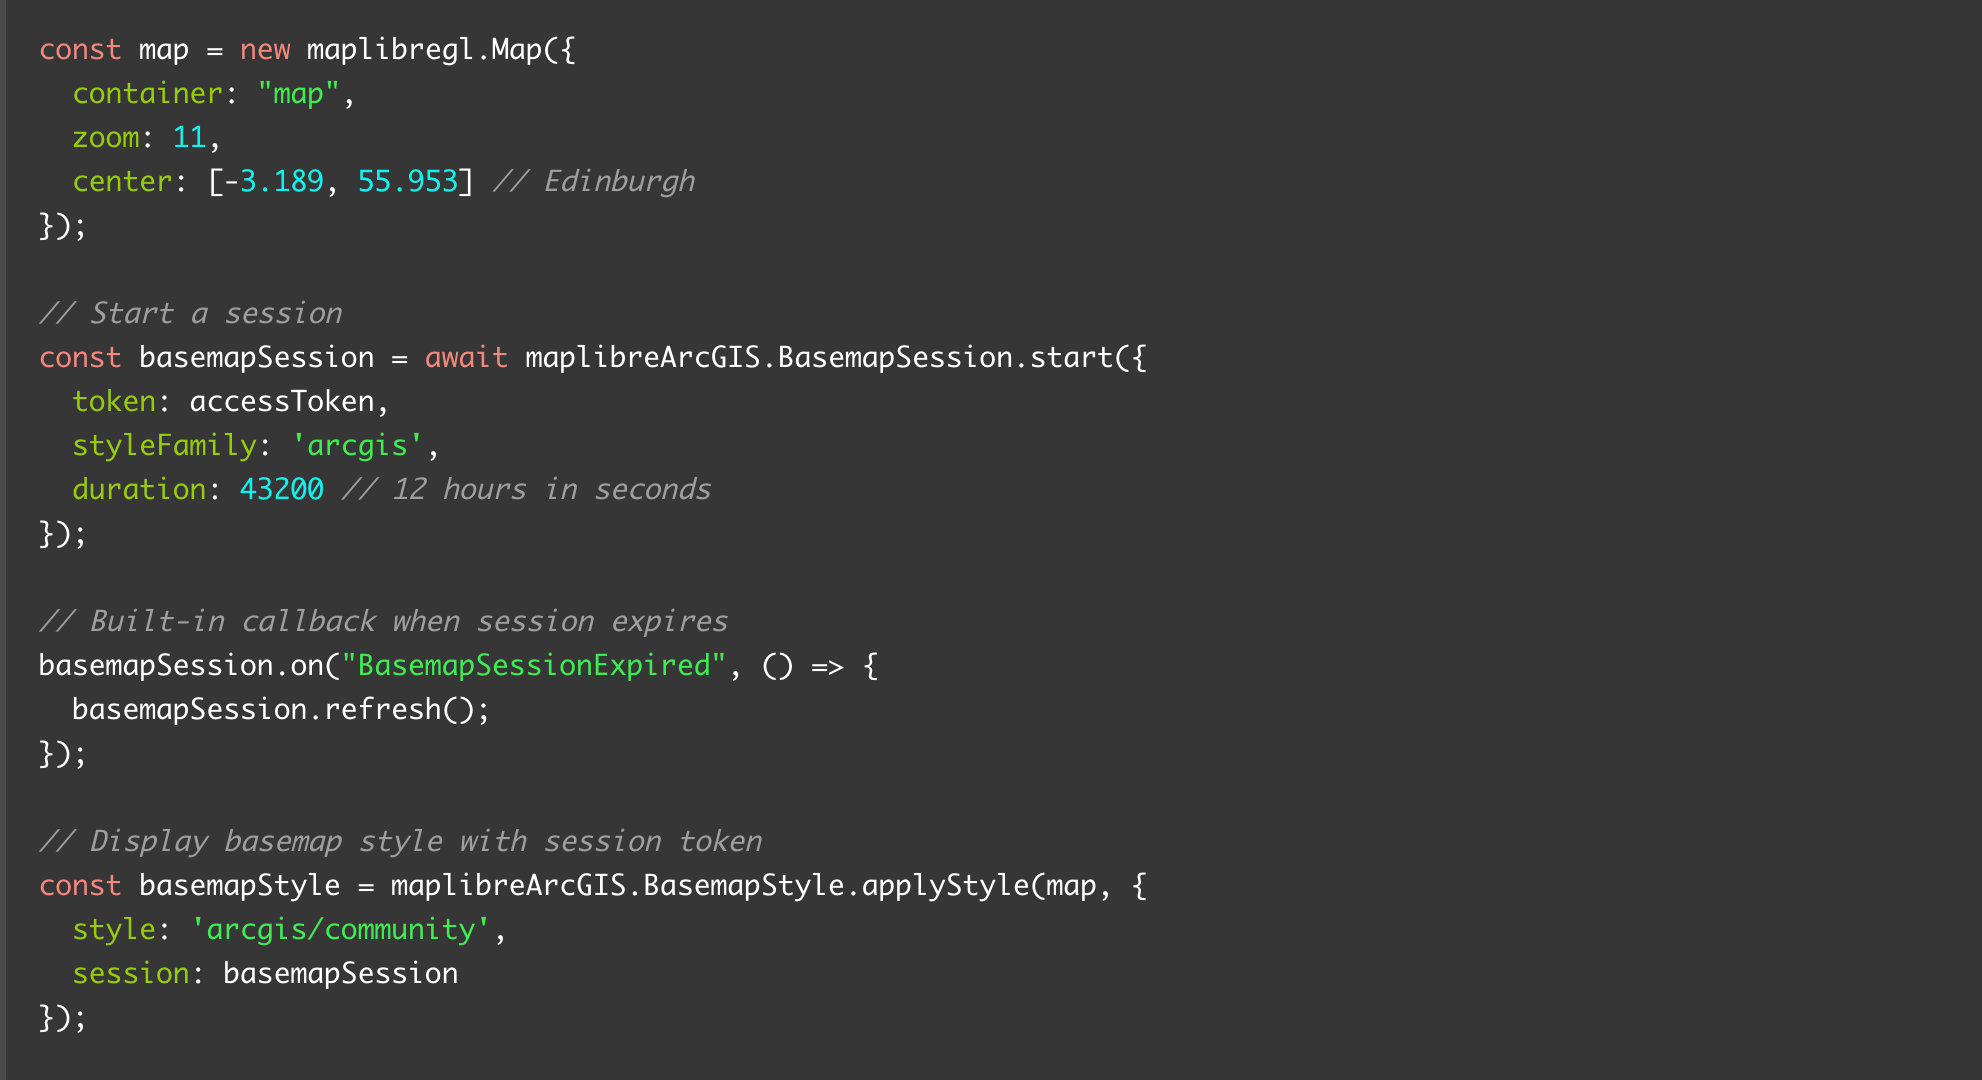The image size is (1982, 1080).
Task: Click the styleFamily property key
Action: pyautogui.click(x=164, y=446)
